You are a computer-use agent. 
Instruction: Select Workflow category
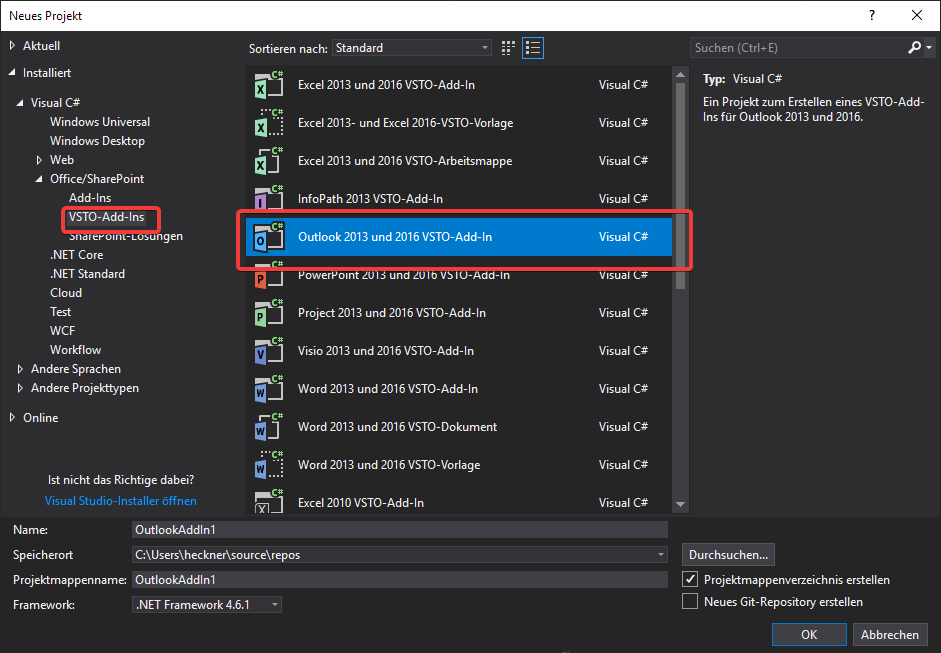point(75,350)
